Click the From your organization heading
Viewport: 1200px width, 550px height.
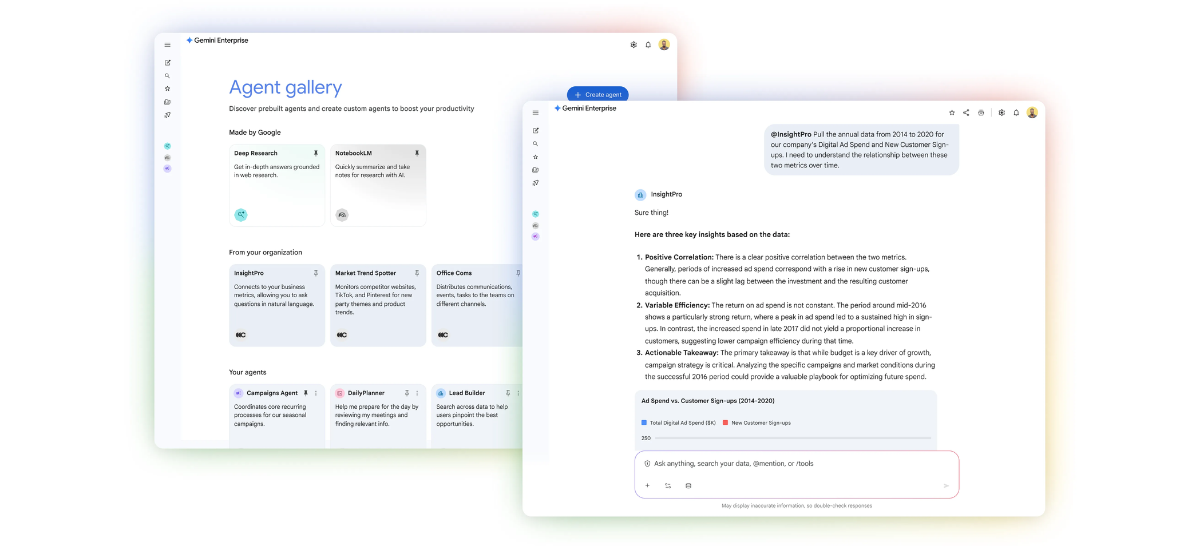point(265,252)
